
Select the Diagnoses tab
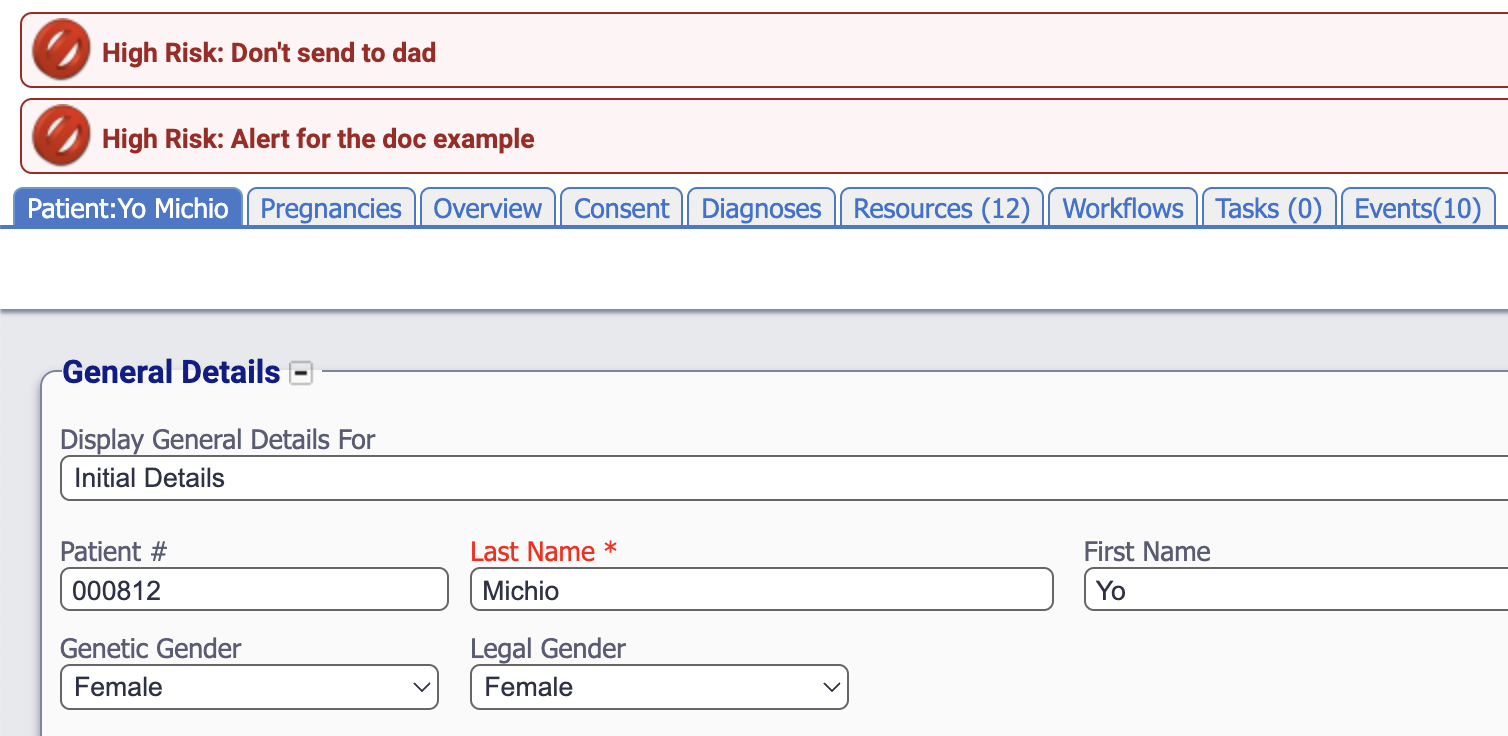point(761,208)
